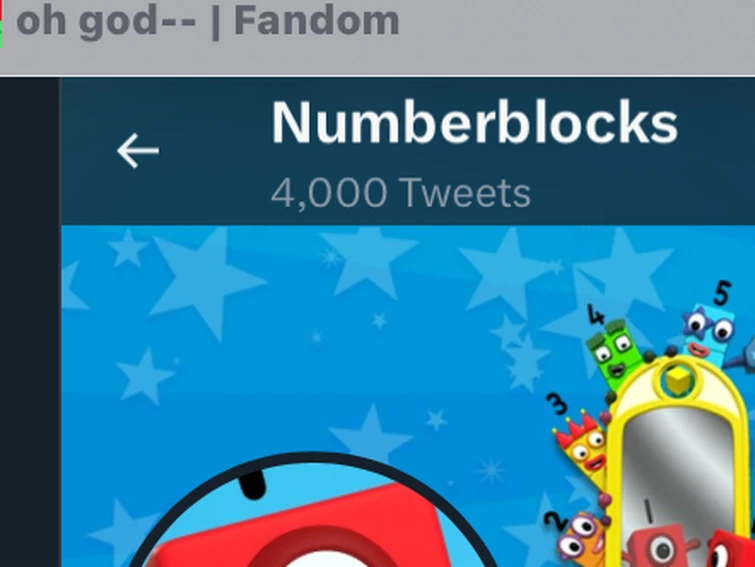The height and width of the screenshot is (567, 755).
Task: Click the orange Numberblock Two with purple glasses
Action: coord(583,539)
